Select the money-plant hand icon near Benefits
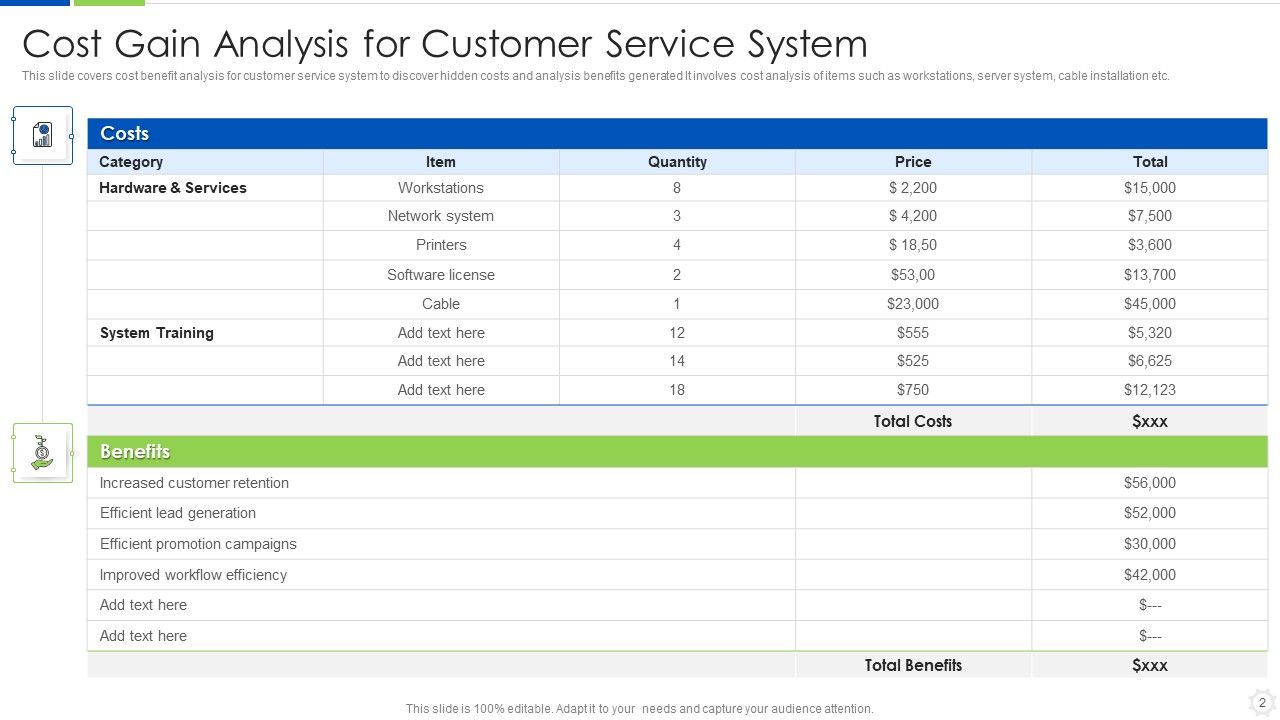The width and height of the screenshot is (1280, 720). (x=42, y=452)
